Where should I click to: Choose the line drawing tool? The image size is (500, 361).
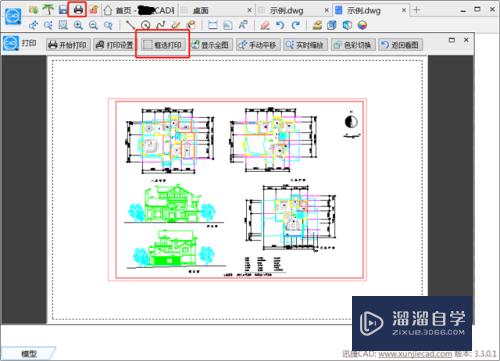click(x=130, y=25)
